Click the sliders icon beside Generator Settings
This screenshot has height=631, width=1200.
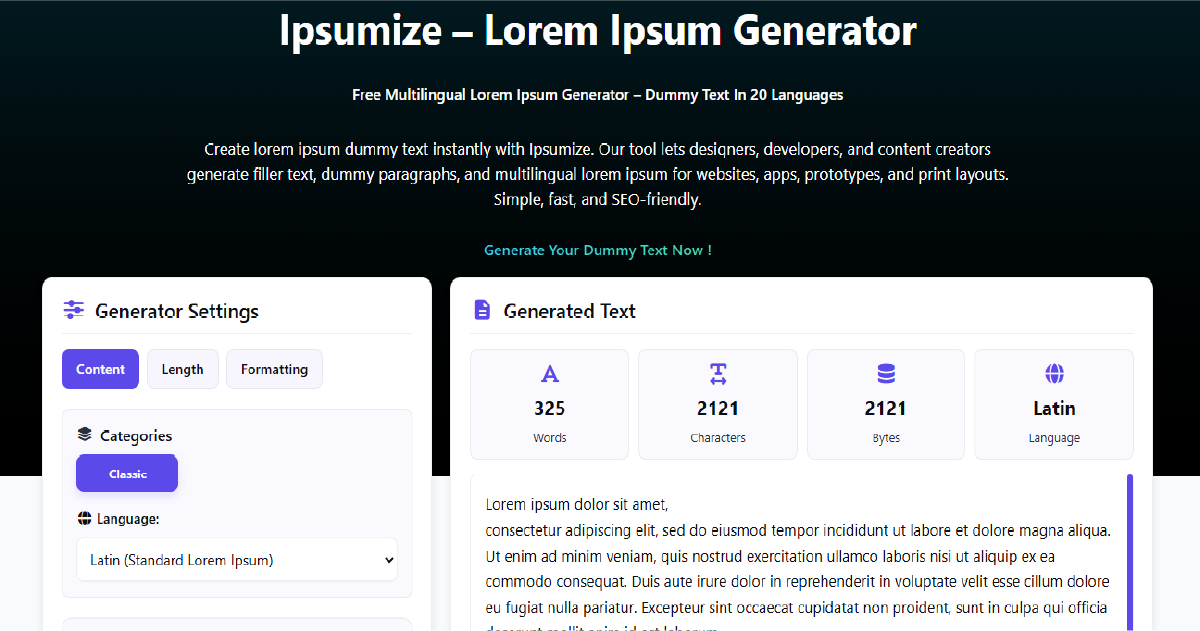point(73,311)
